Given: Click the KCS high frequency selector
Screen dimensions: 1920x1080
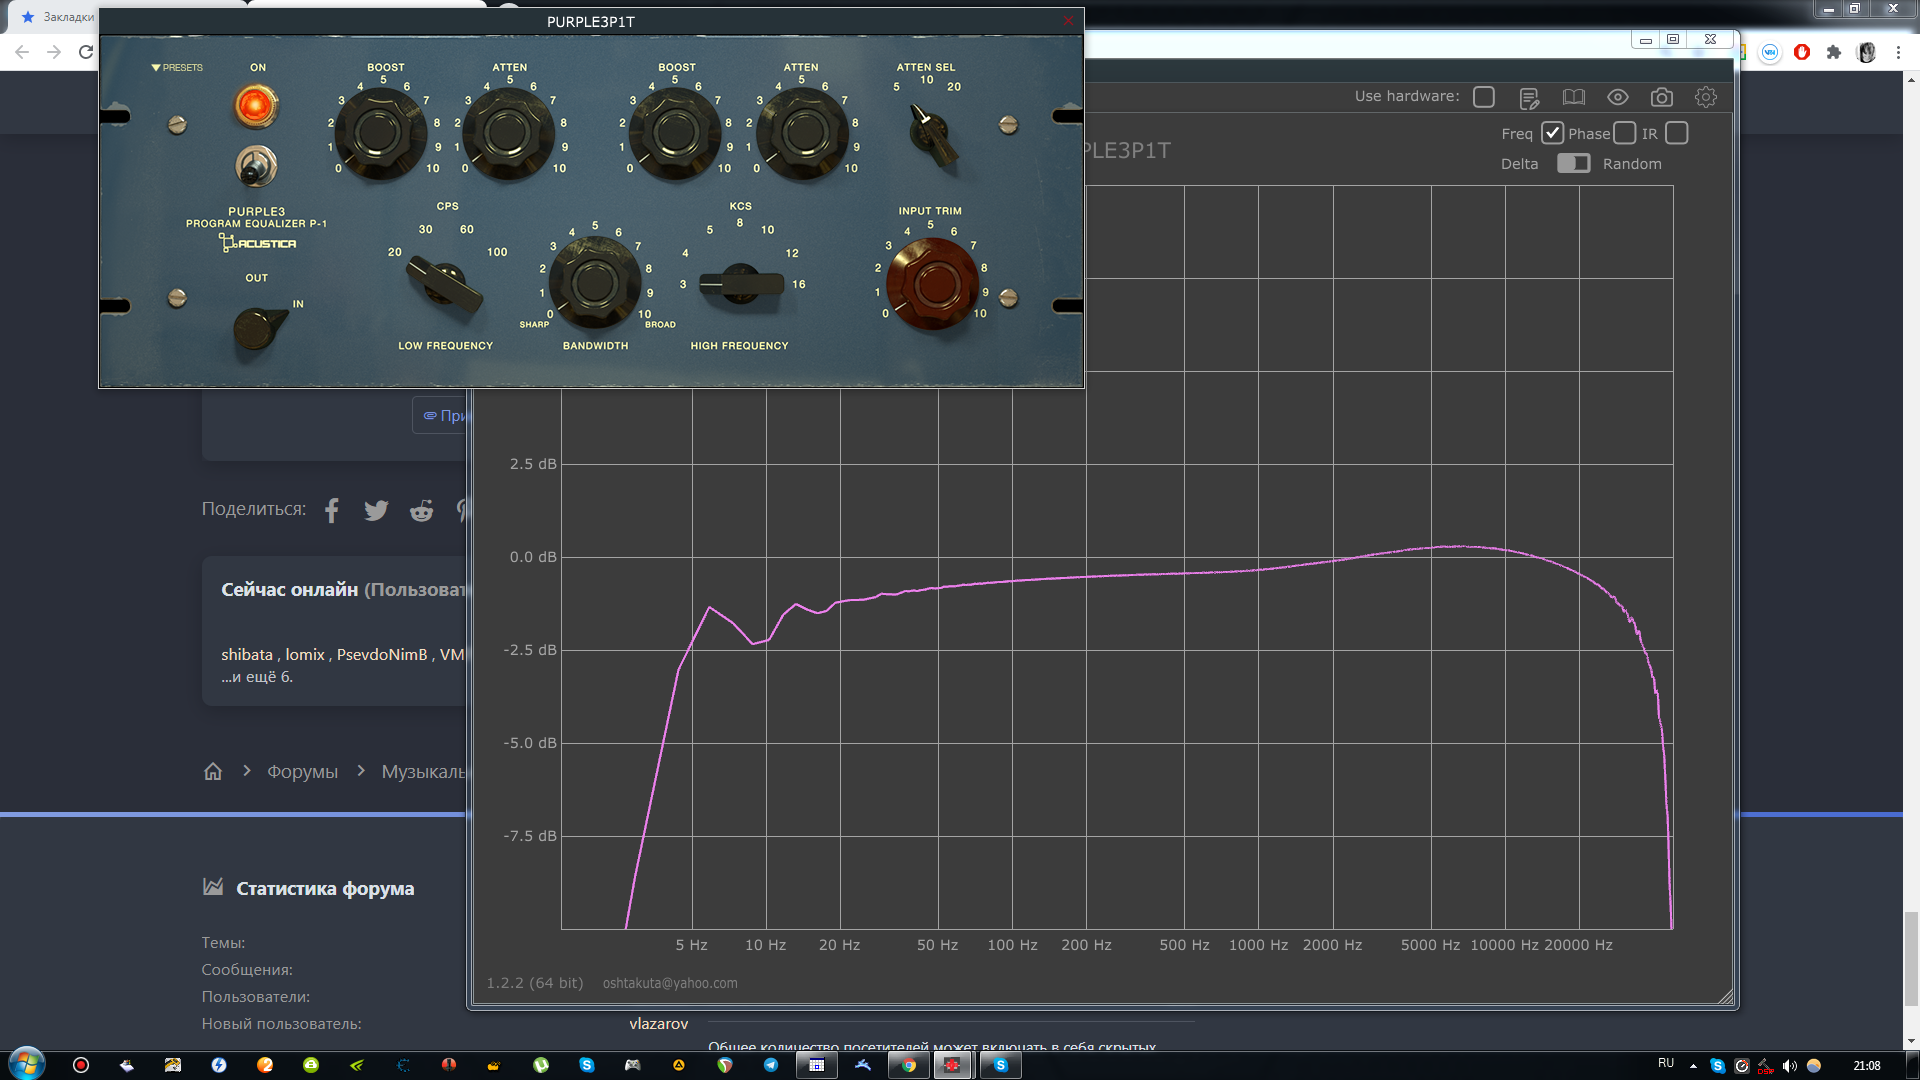Looking at the screenshot, I should coord(741,283).
